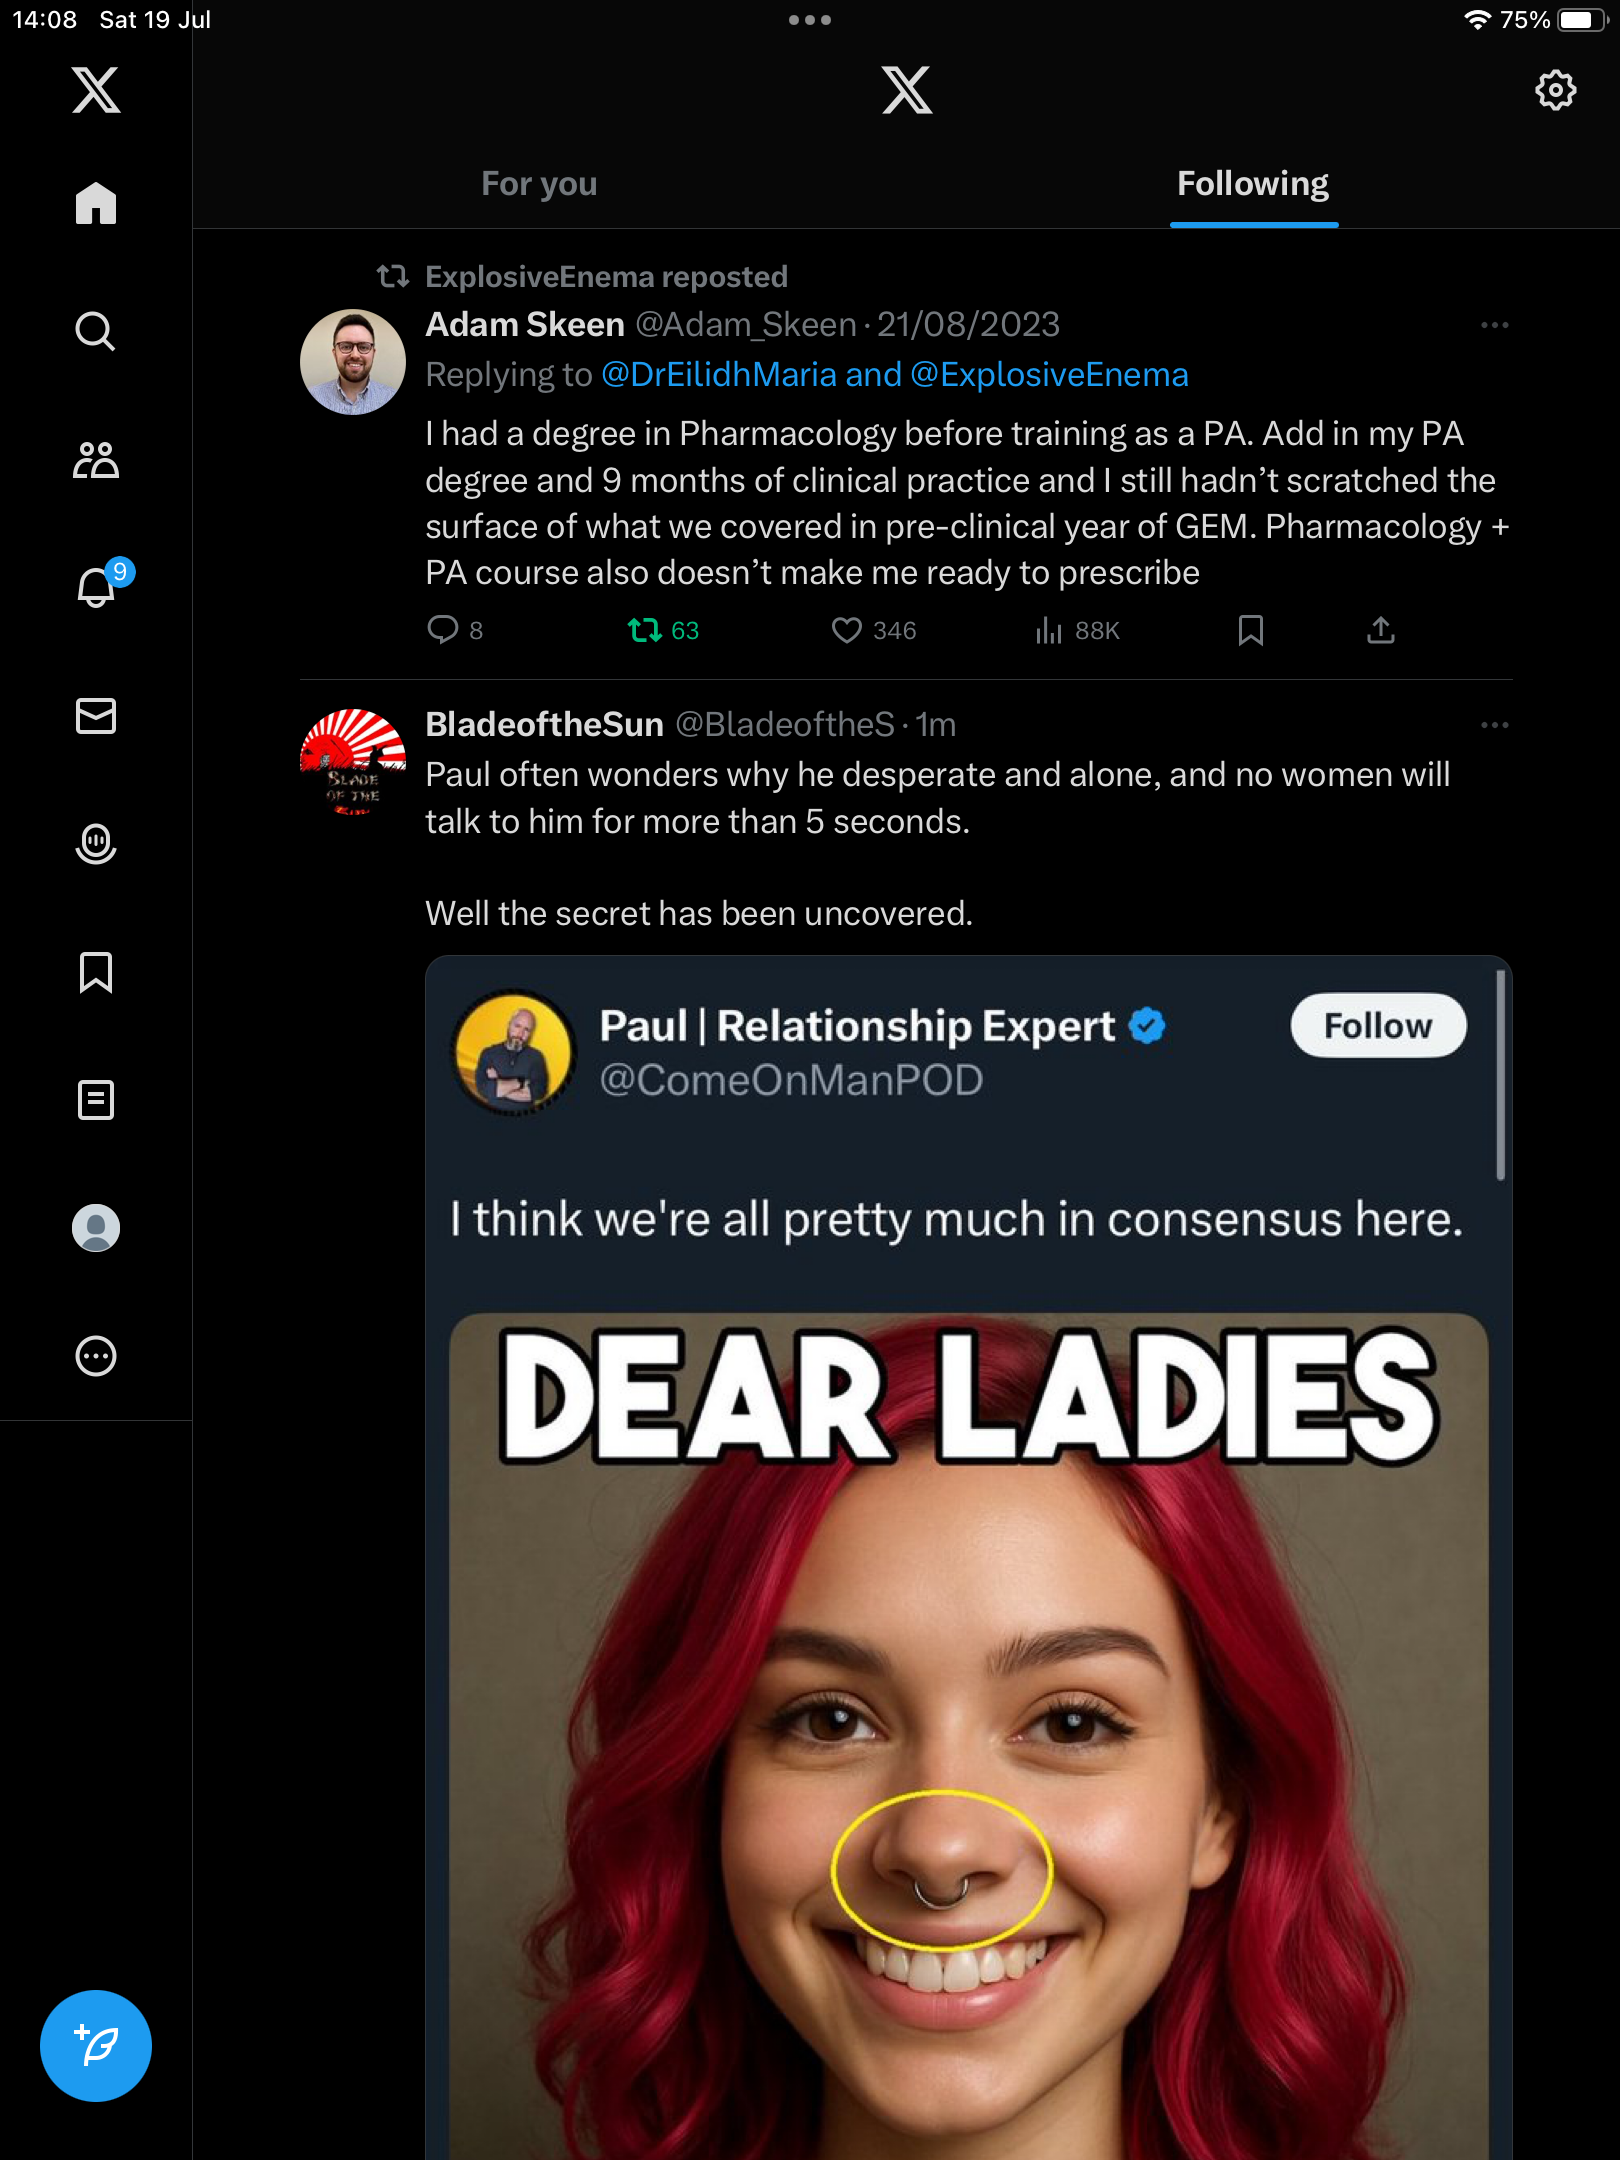1620x2160 pixels.
Task: Open the Messages envelope icon
Action: 96,716
